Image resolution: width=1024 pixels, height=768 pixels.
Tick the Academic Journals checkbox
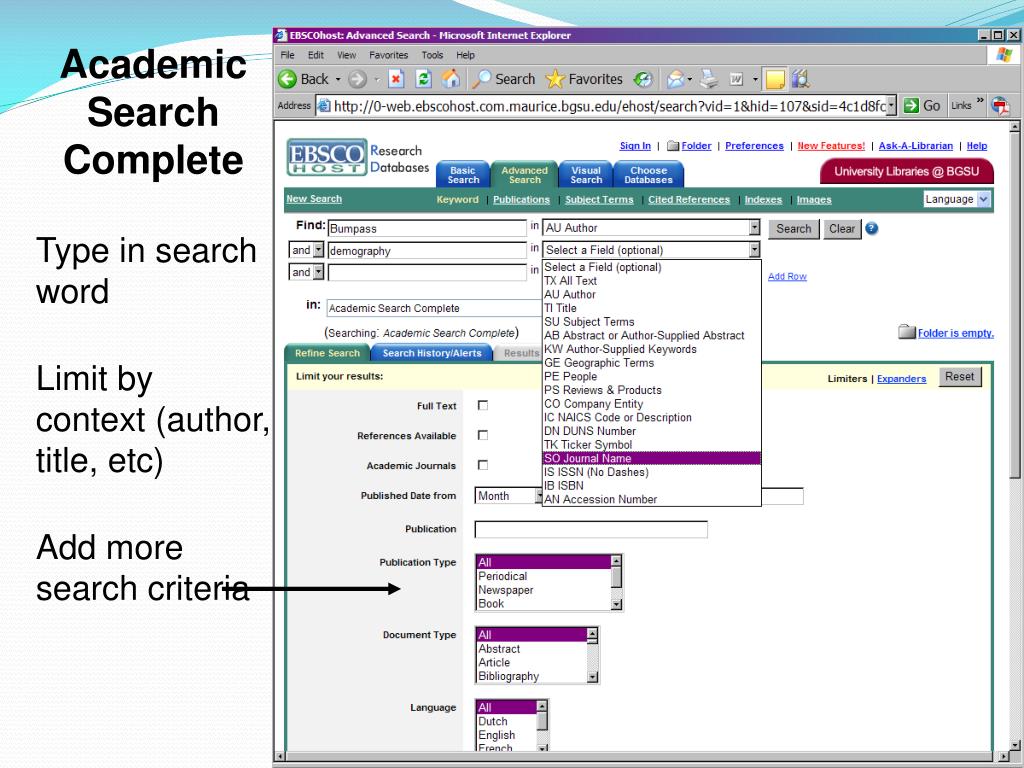(483, 465)
